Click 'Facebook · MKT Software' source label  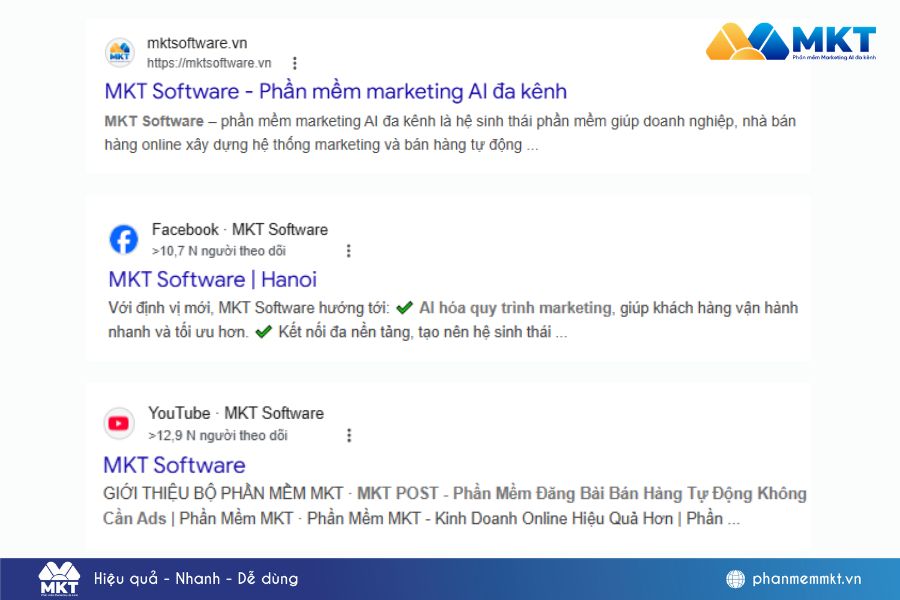240,230
